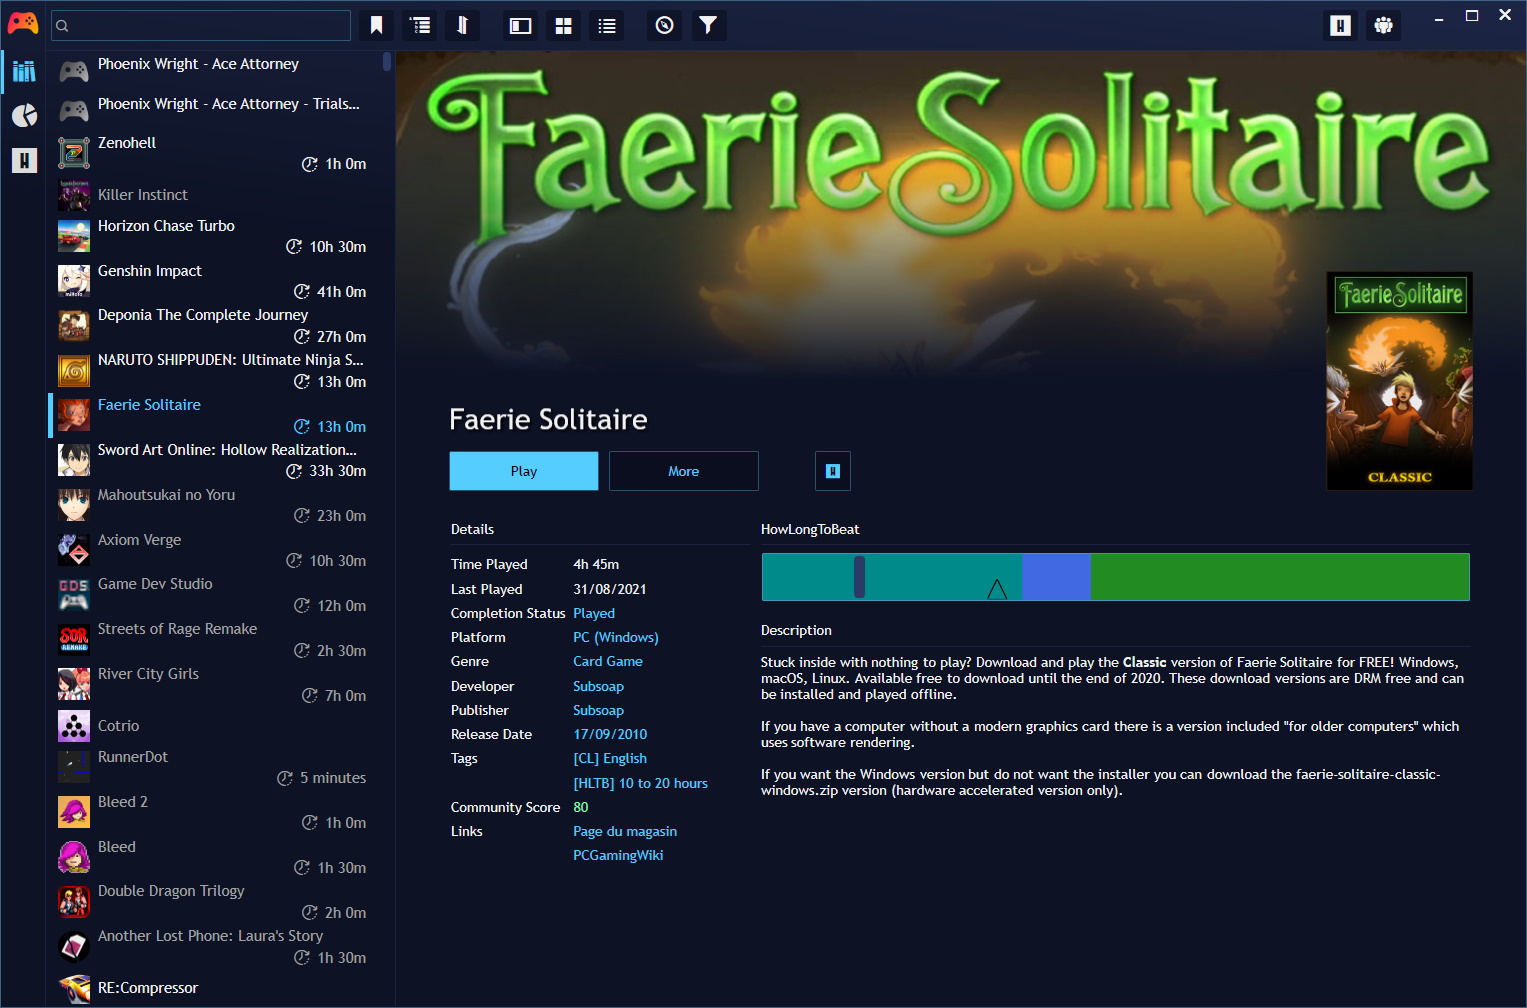1527x1008 pixels.
Task: Click the Double Dragon Trilogy icon
Action: point(74,901)
